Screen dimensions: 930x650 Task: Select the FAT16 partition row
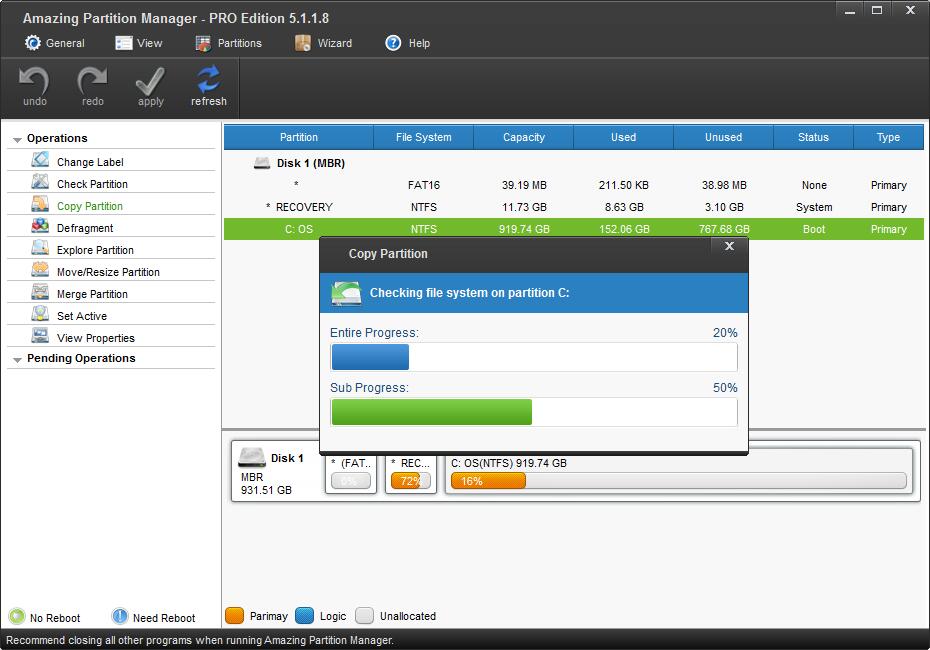click(574, 185)
